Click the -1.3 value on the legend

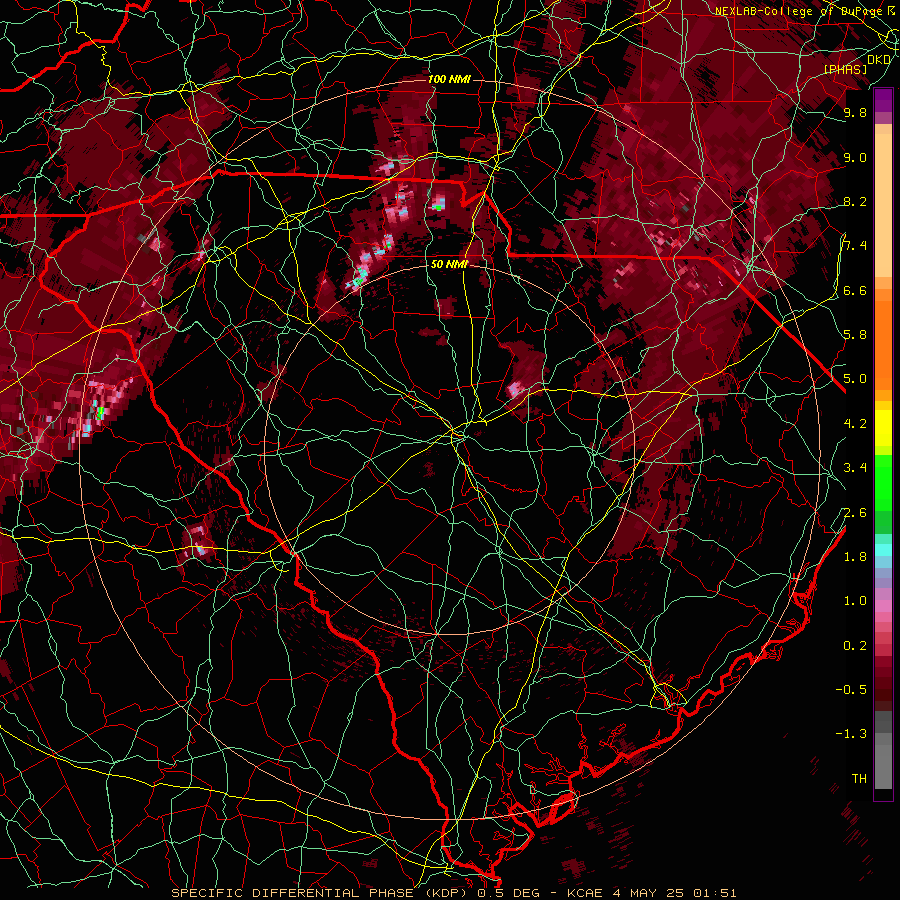852,734
